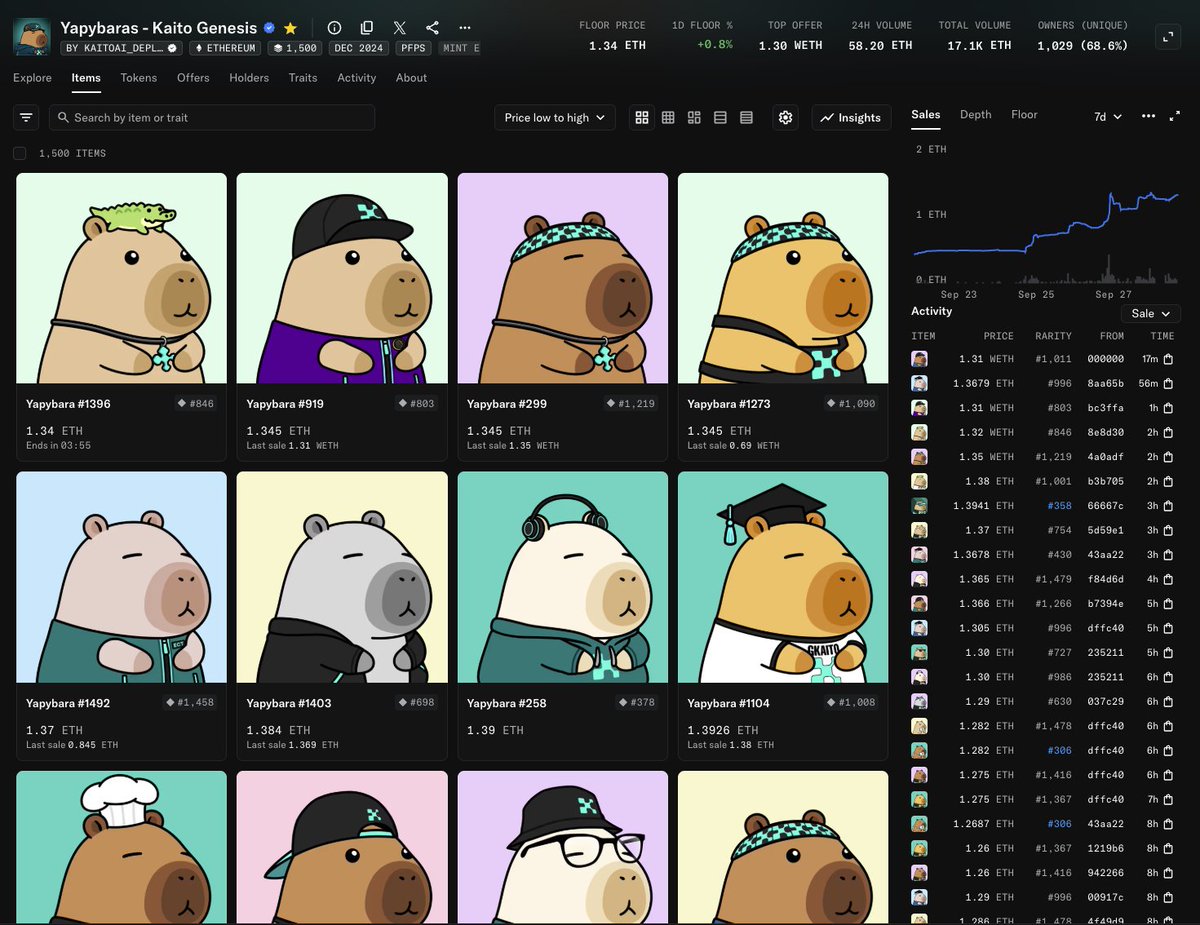Switch to the Explore tab
This screenshot has height=925, width=1200.
point(33,78)
